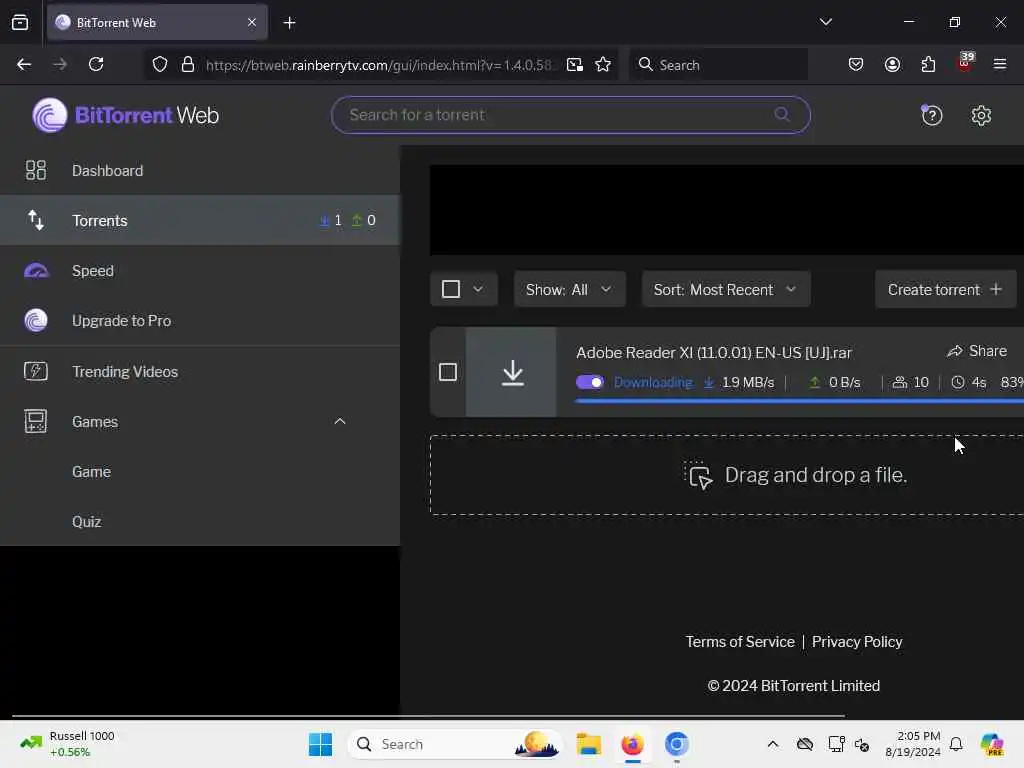Image resolution: width=1024 pixels, height=768 pixels.
Task: Focus the Firefox Search box
Action: [x=718, y=65]
